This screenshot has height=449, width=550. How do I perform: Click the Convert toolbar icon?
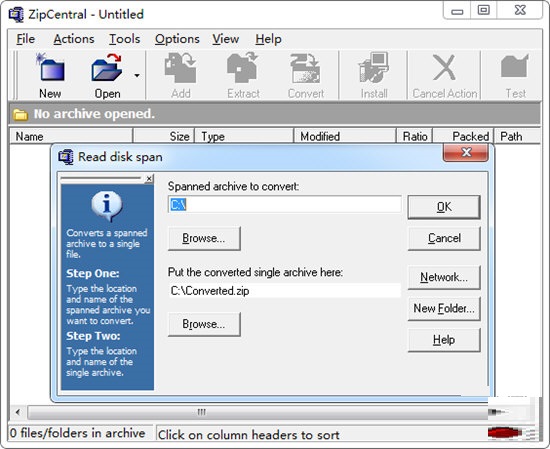[x=305, y=68]
